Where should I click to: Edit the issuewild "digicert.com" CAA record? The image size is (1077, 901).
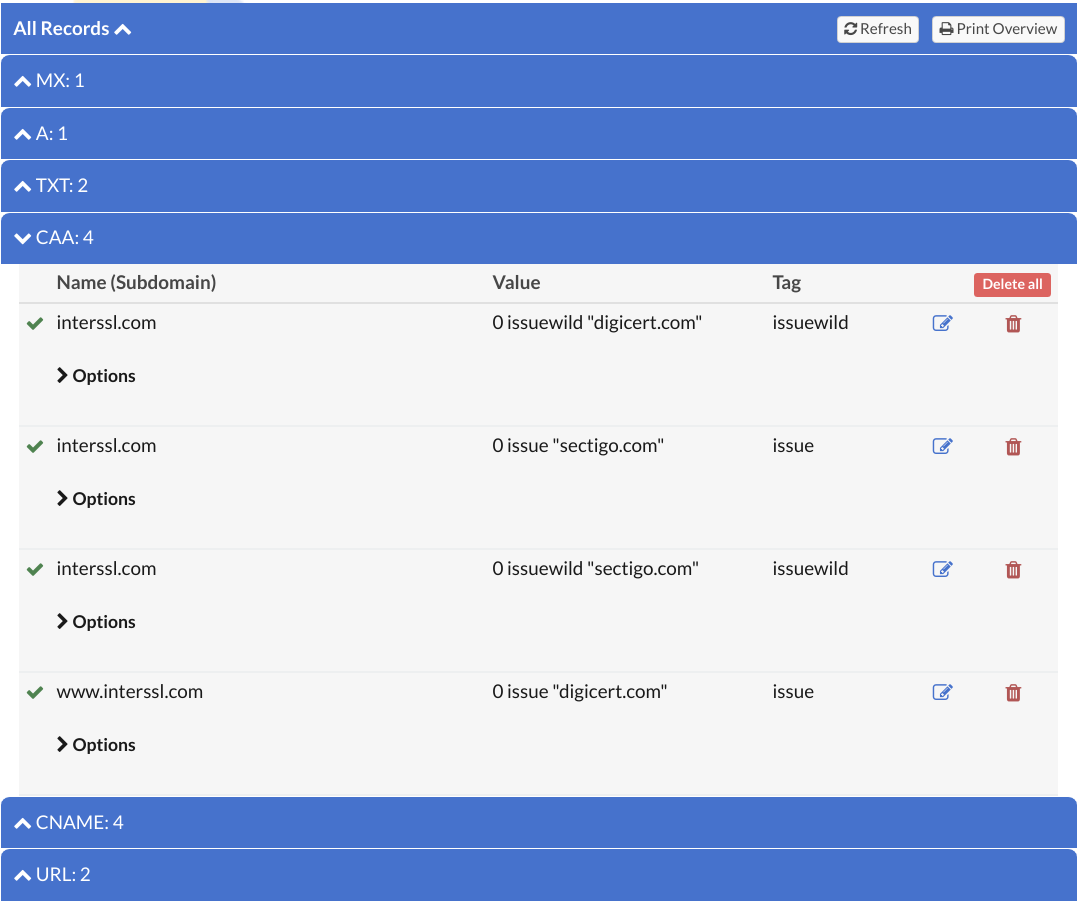(942, 323)
